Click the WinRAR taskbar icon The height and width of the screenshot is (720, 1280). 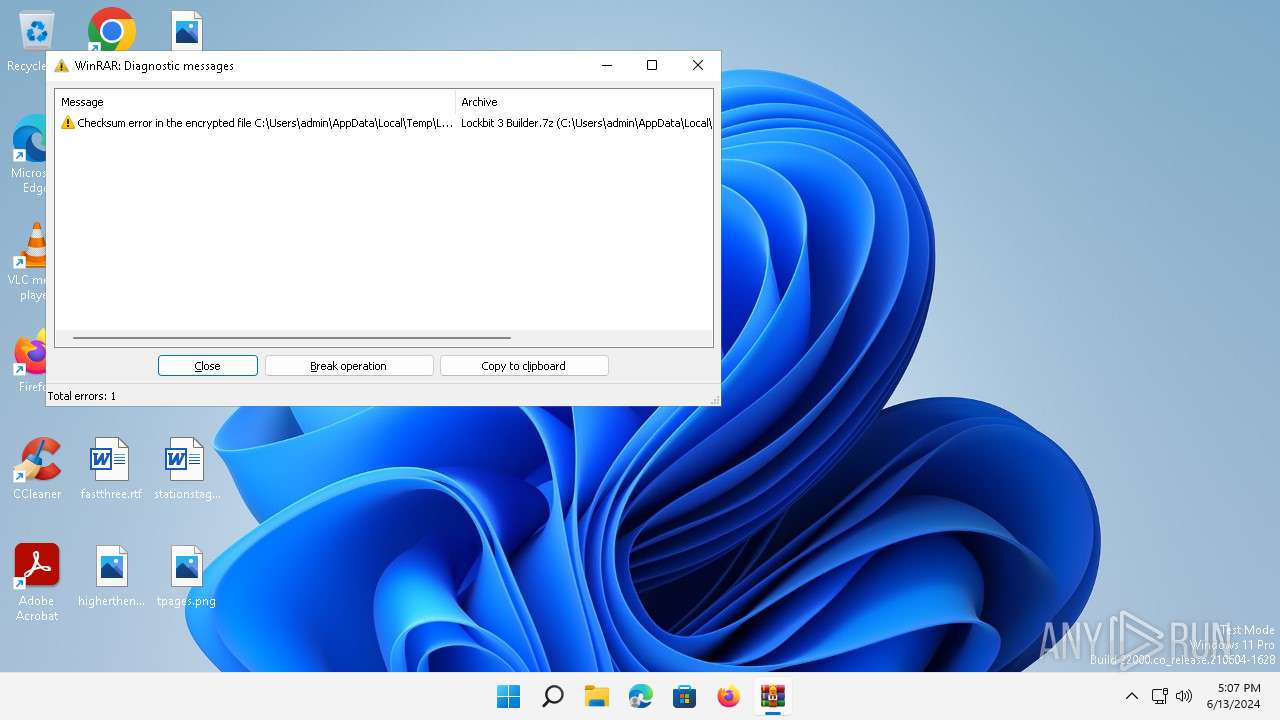pyautogui.click(x=773, y=696)
